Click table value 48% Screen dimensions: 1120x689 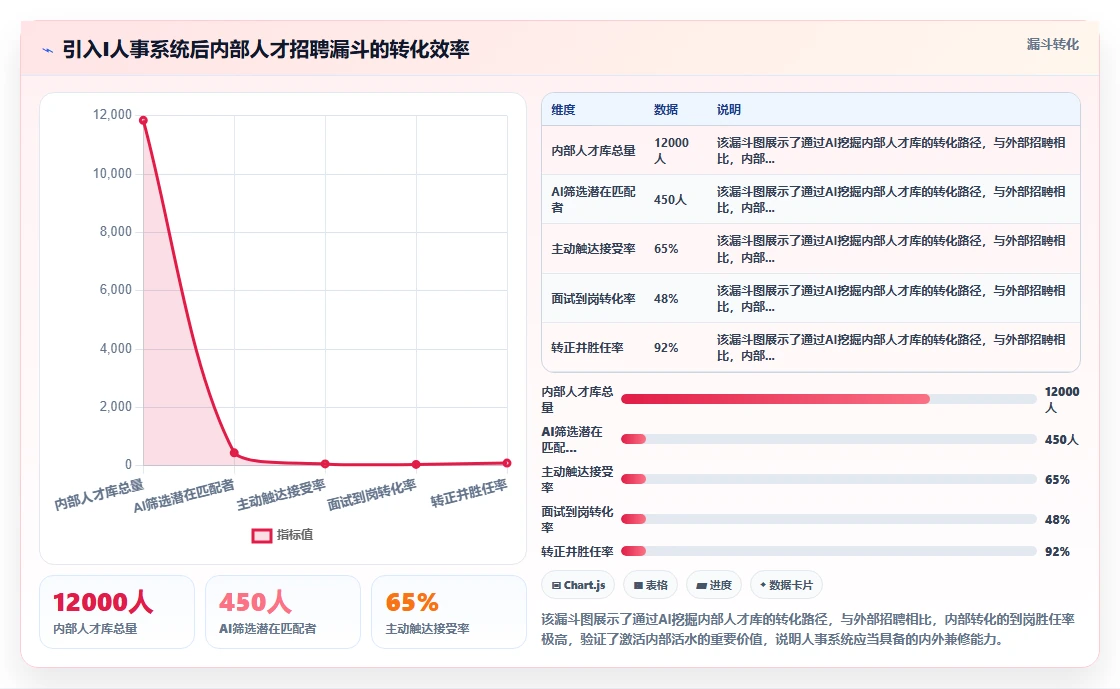(666, 298)
